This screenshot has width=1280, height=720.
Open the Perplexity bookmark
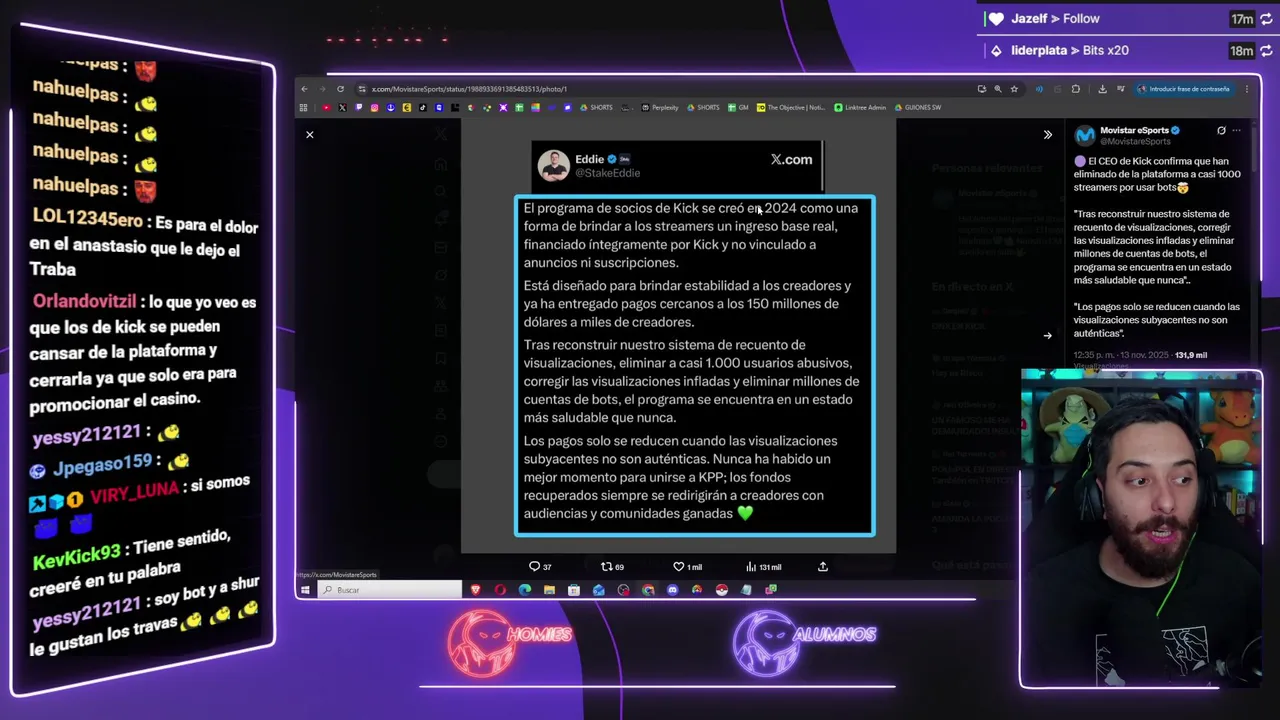[660, 107]
